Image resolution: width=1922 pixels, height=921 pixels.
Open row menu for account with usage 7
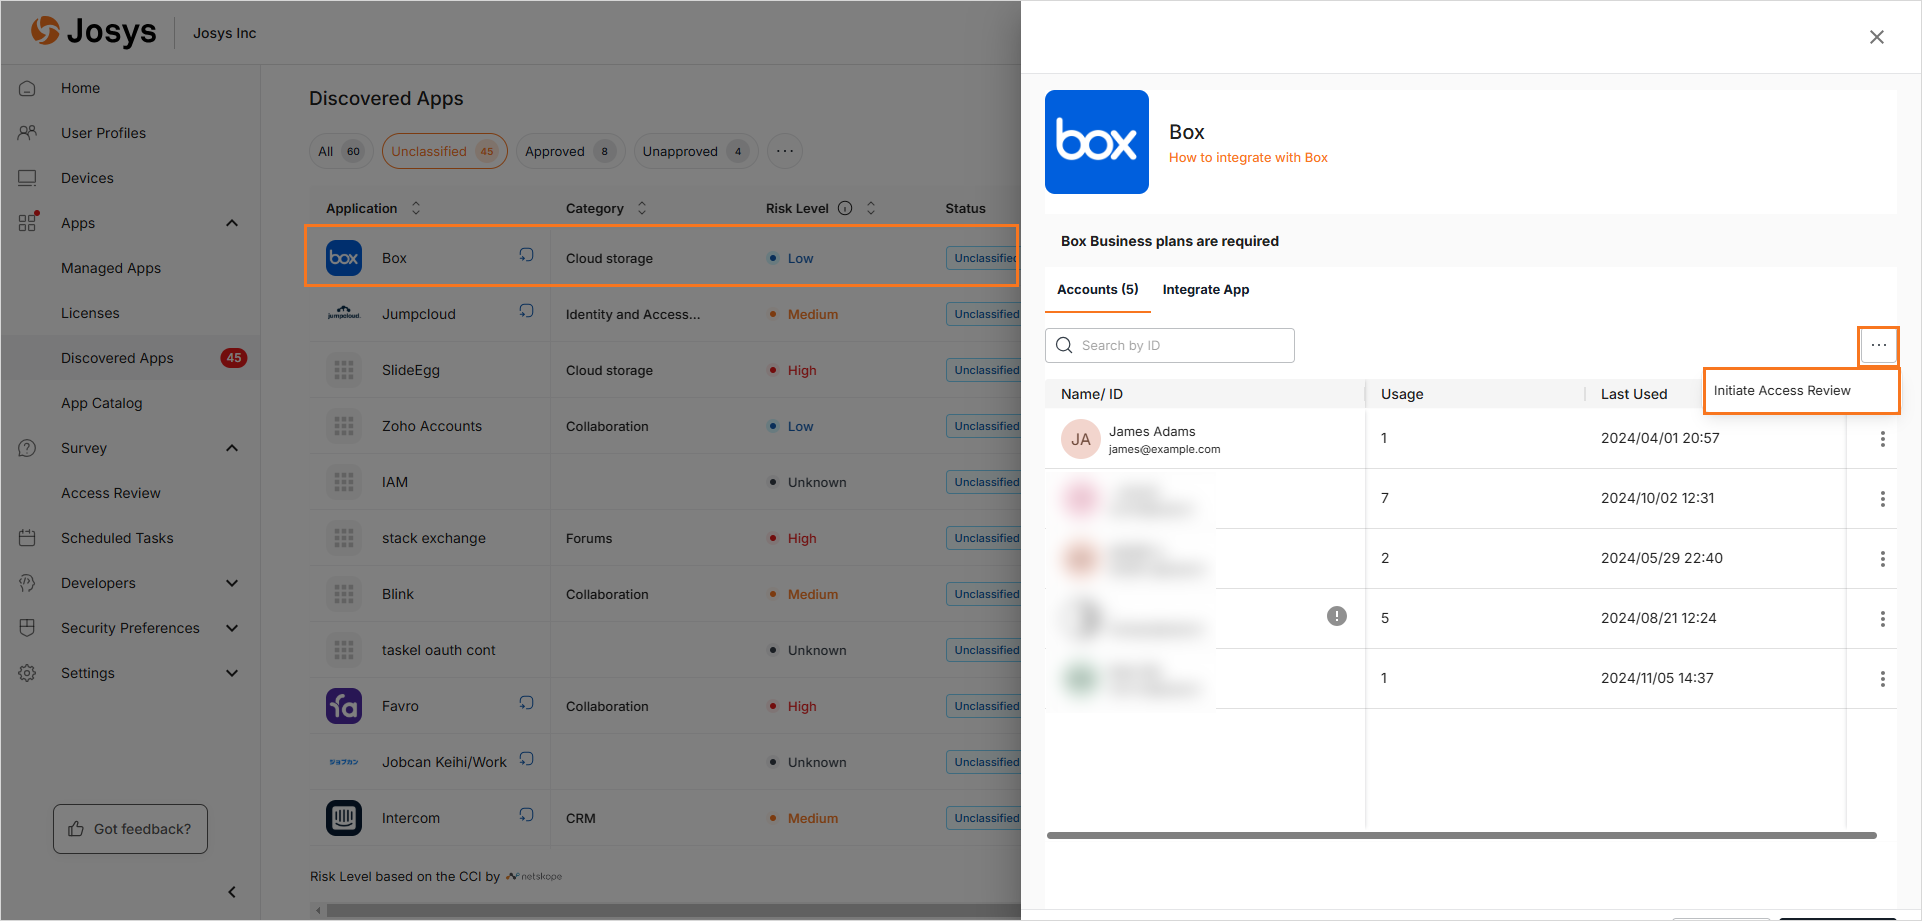pyautogui.click(x=1882, y=499)
